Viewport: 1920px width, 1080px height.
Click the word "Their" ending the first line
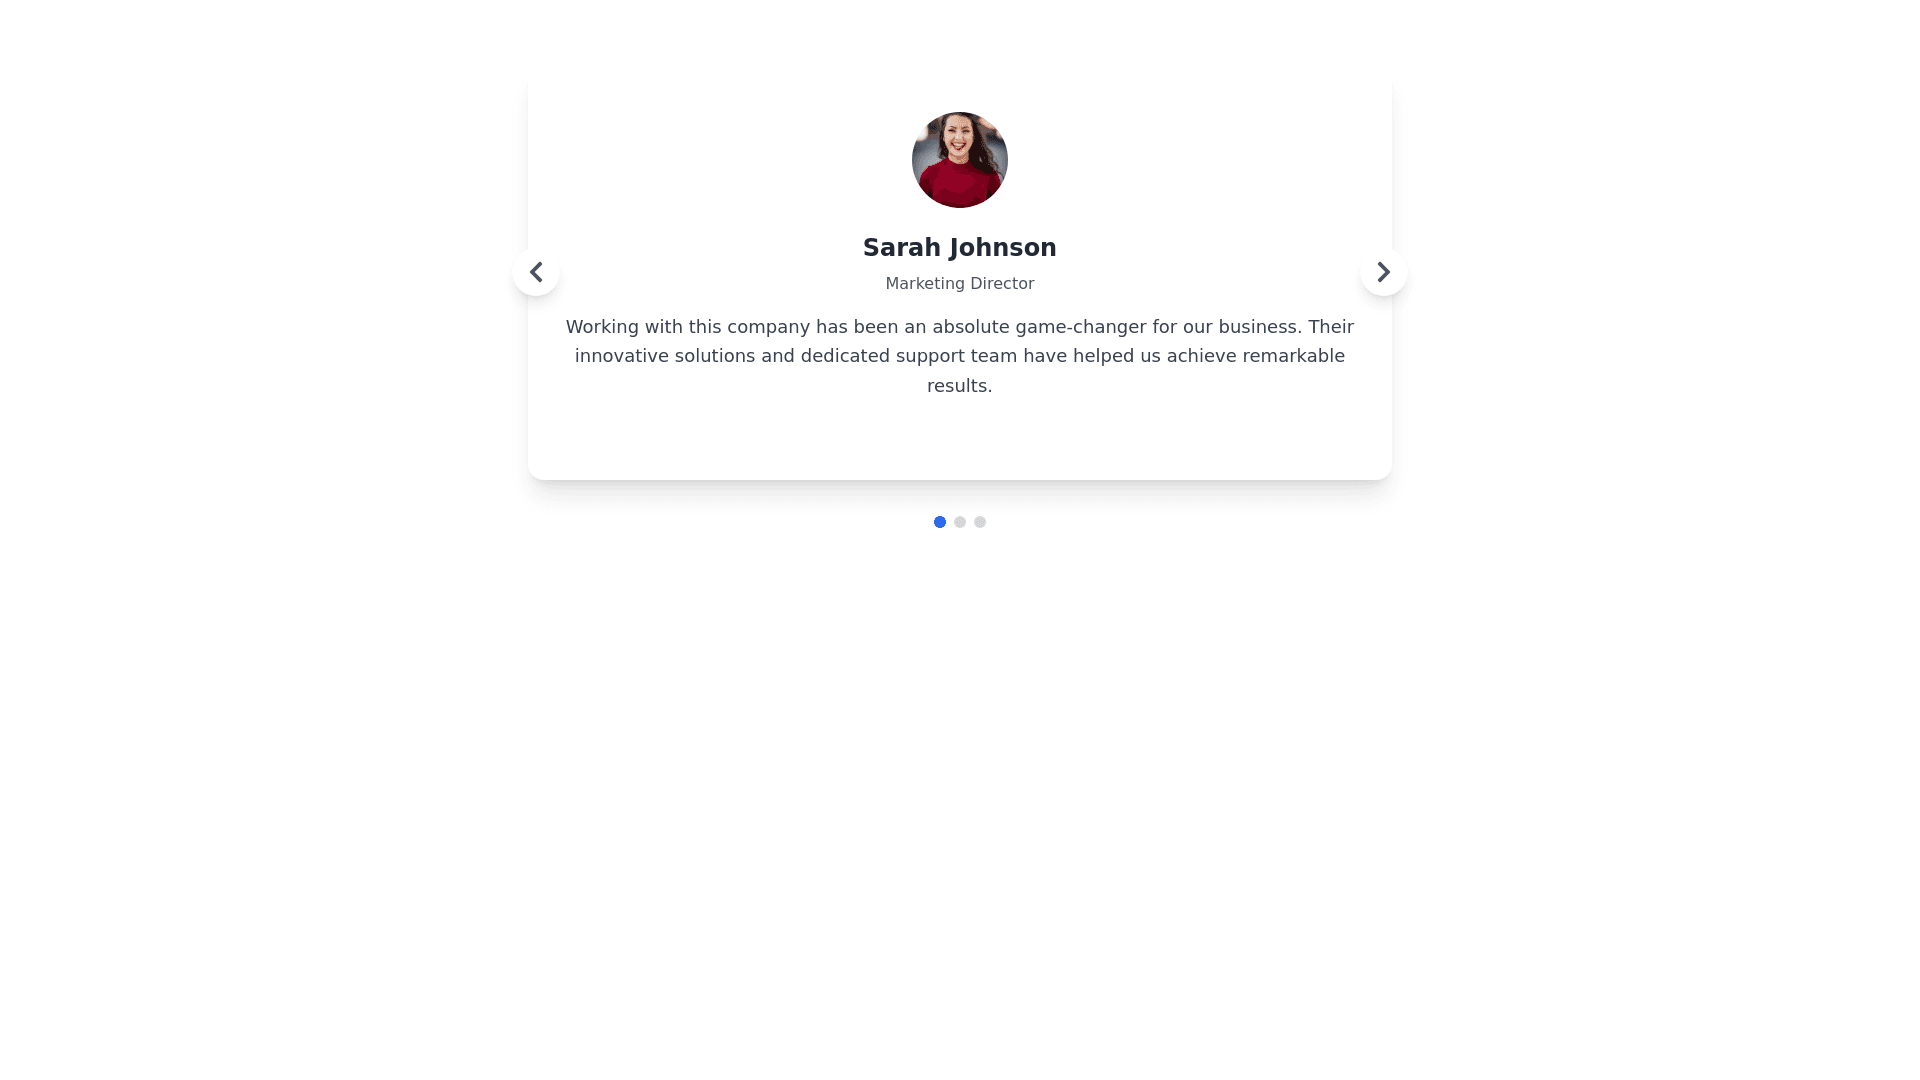1330,327
